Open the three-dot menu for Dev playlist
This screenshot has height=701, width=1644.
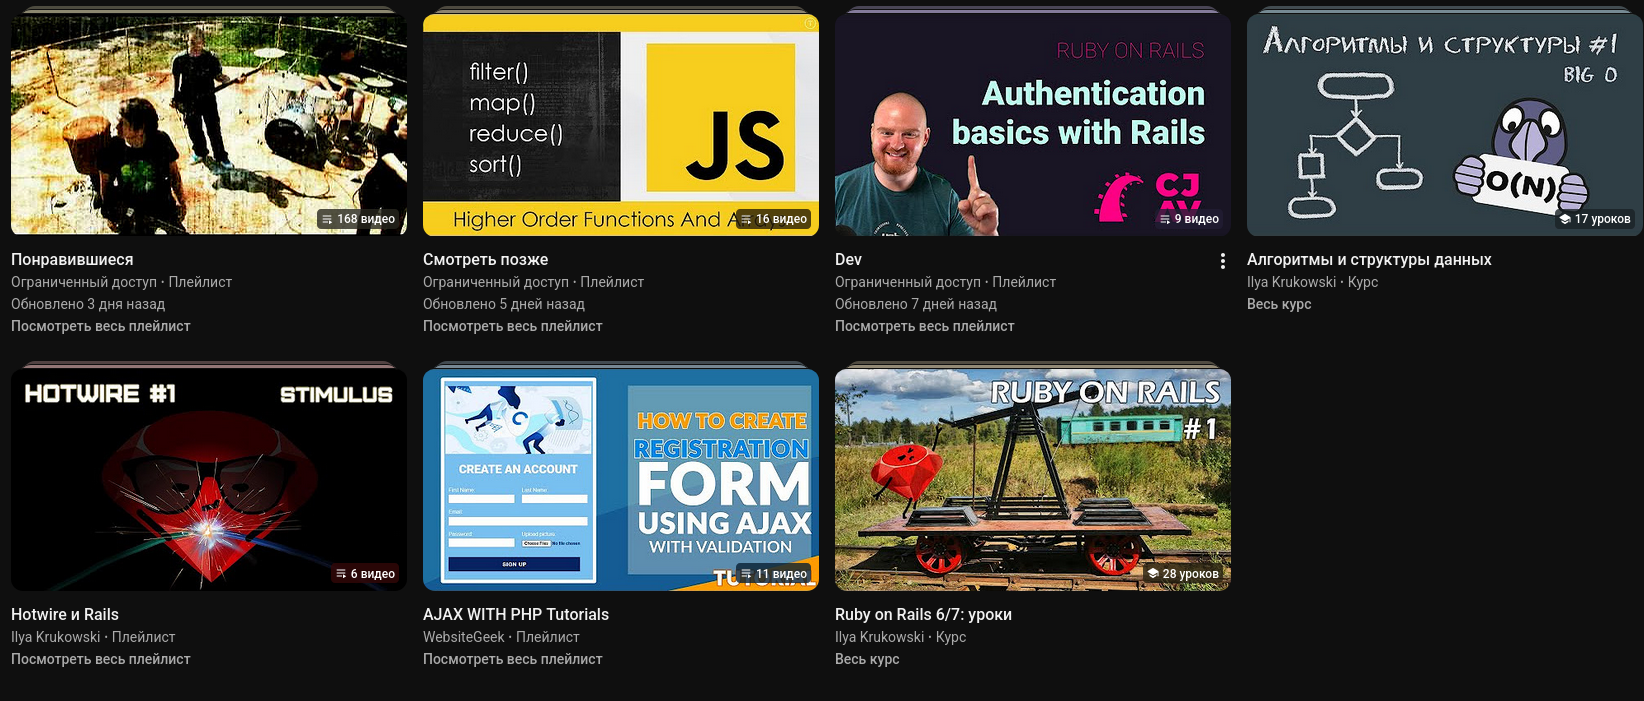point(1222,261)
